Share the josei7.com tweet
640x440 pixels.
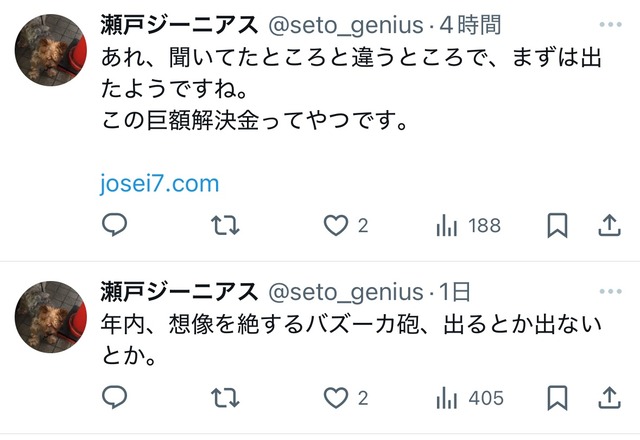609,226
